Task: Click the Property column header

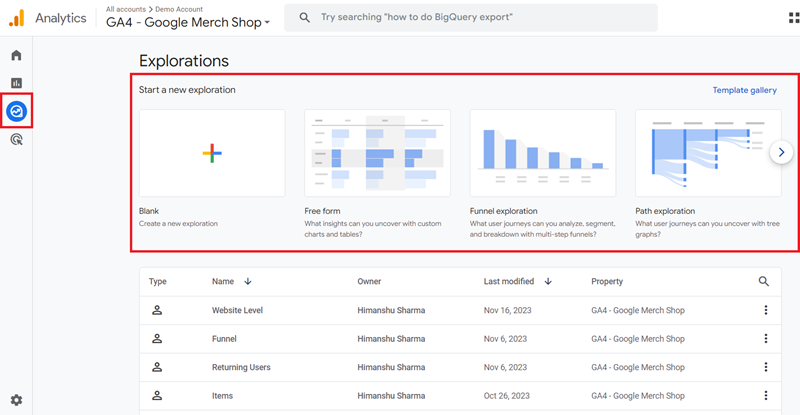Action: click(607, 281)
